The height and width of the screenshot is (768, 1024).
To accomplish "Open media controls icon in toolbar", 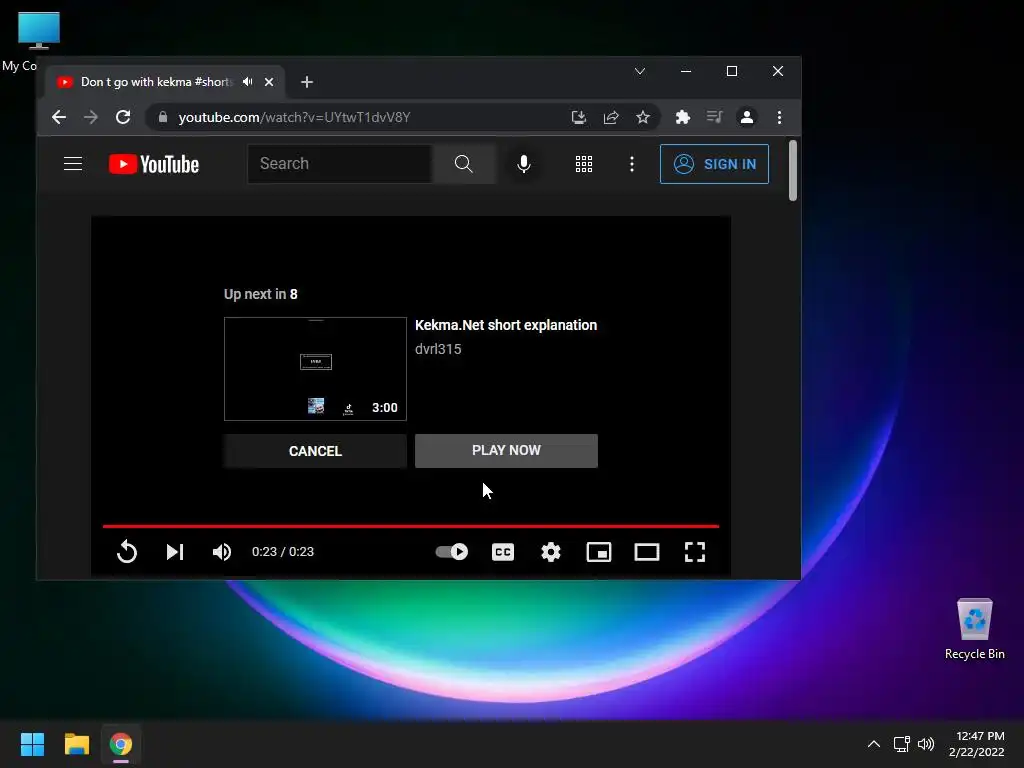I will click(714, 117).
